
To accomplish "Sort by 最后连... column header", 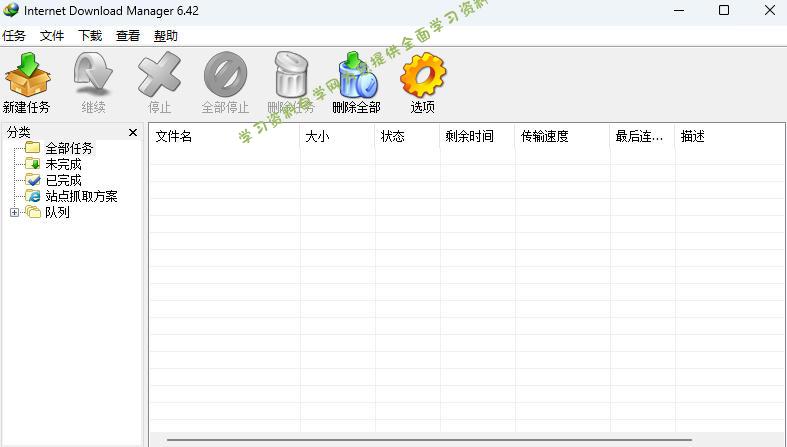I will tap(642, 136).
